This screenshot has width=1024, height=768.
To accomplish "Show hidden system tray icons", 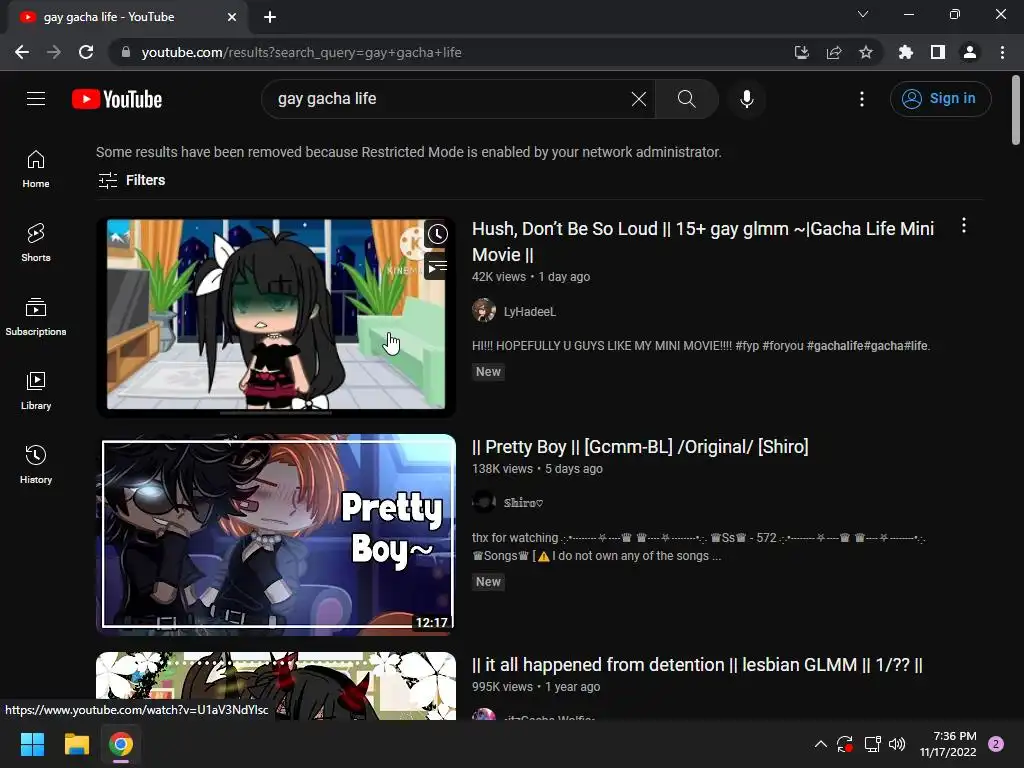I will click(820, 744).
